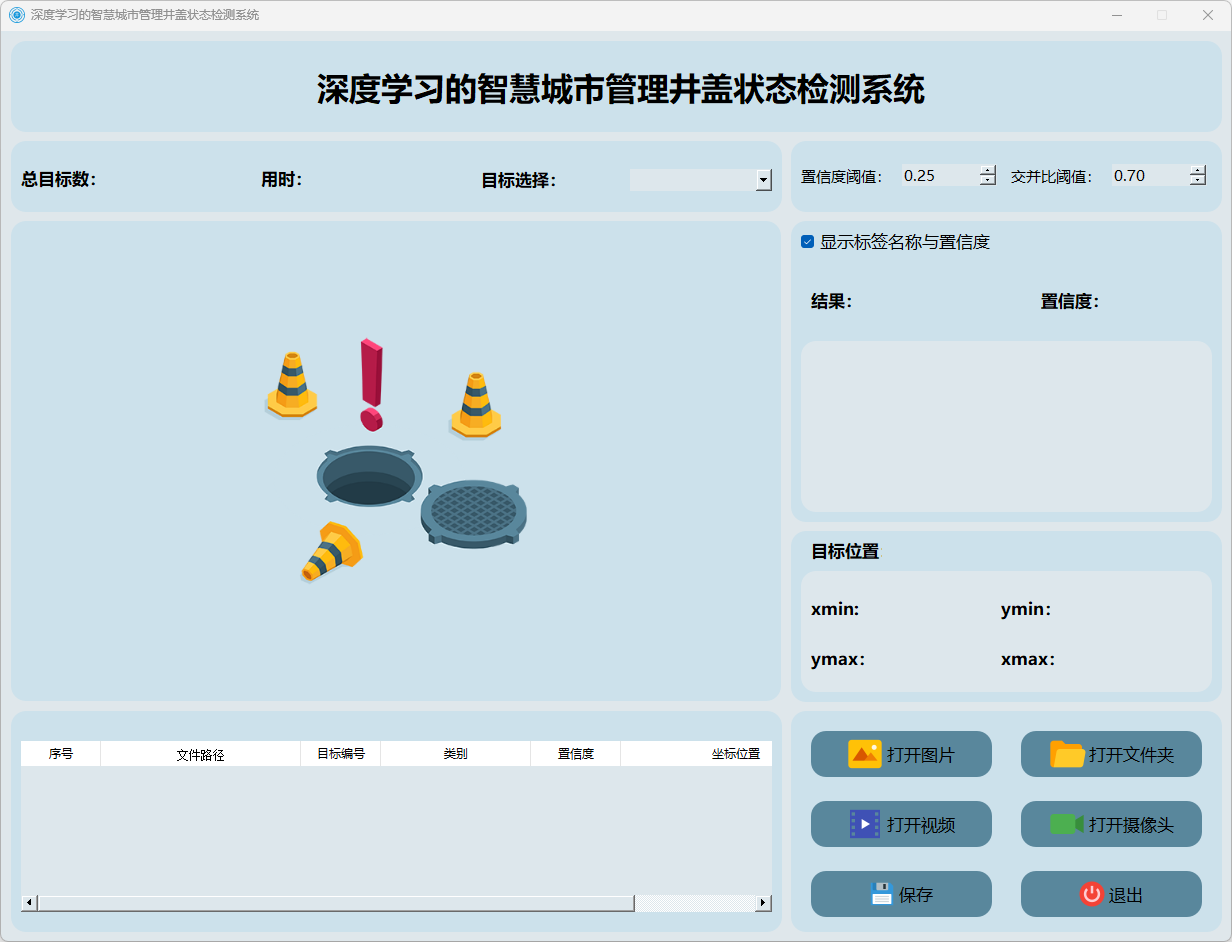Click the floppy disk save icon

coord(881,894)
